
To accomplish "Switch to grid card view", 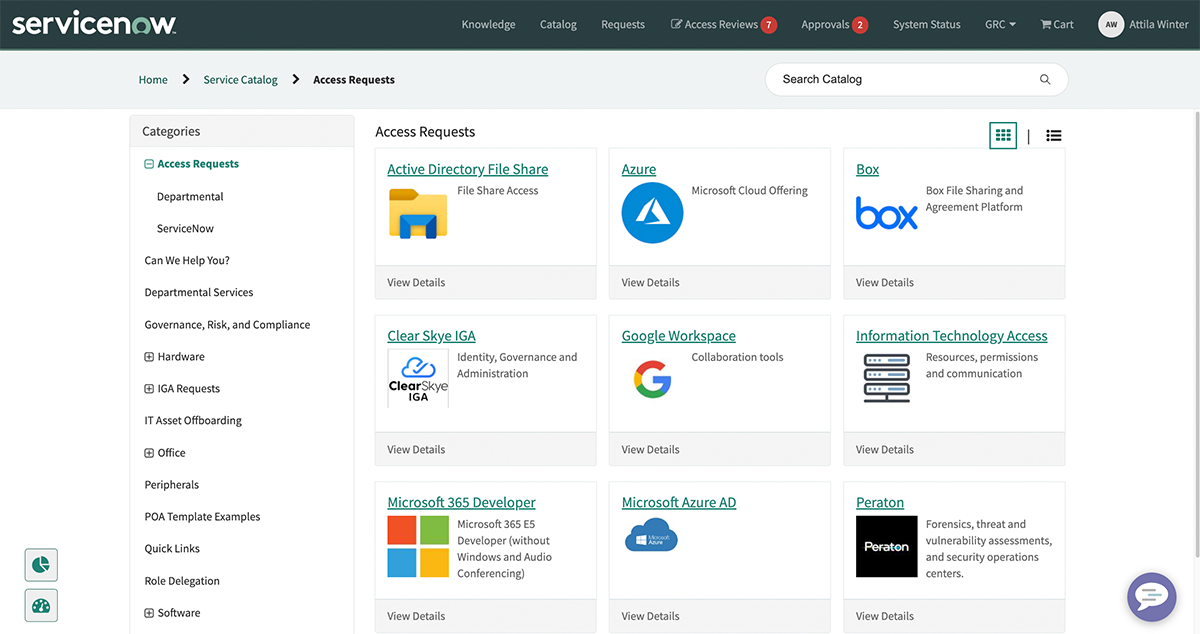I will click(x=1003, y=135).
